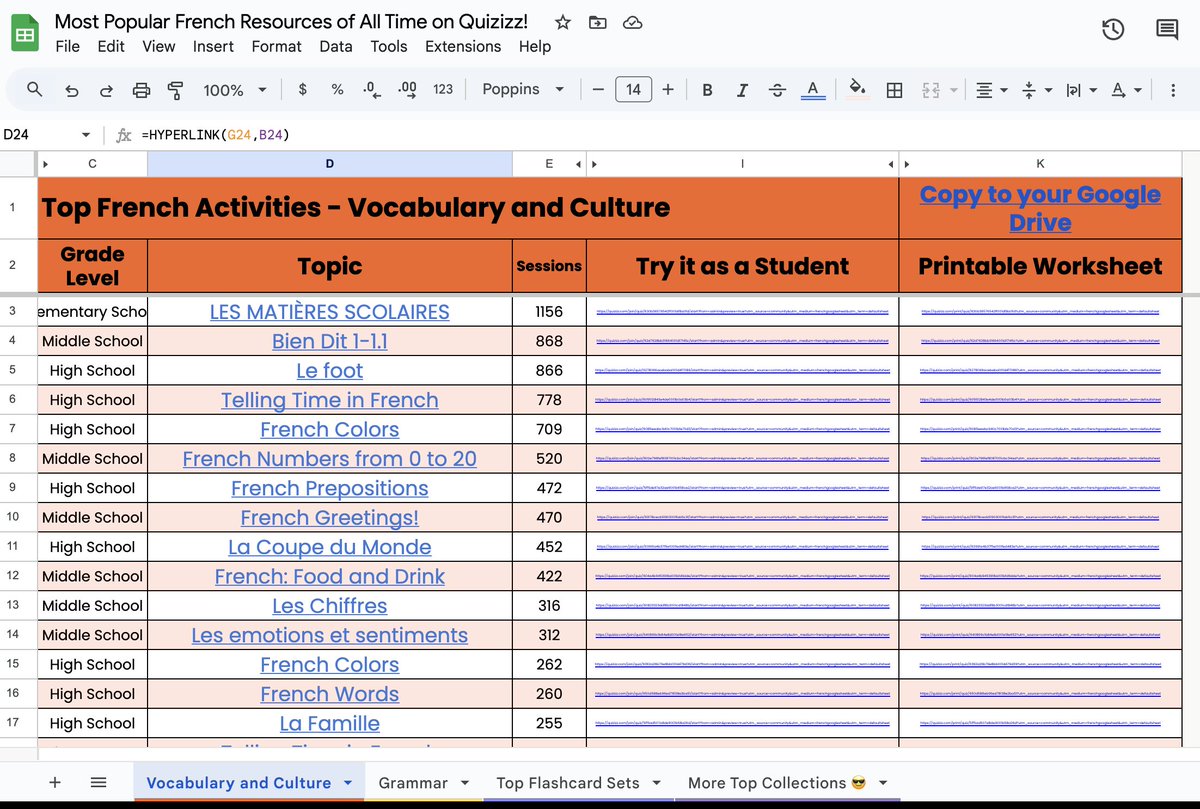1200x809 pixels.
Task: Click the font size 14 field
Action: 633,90
